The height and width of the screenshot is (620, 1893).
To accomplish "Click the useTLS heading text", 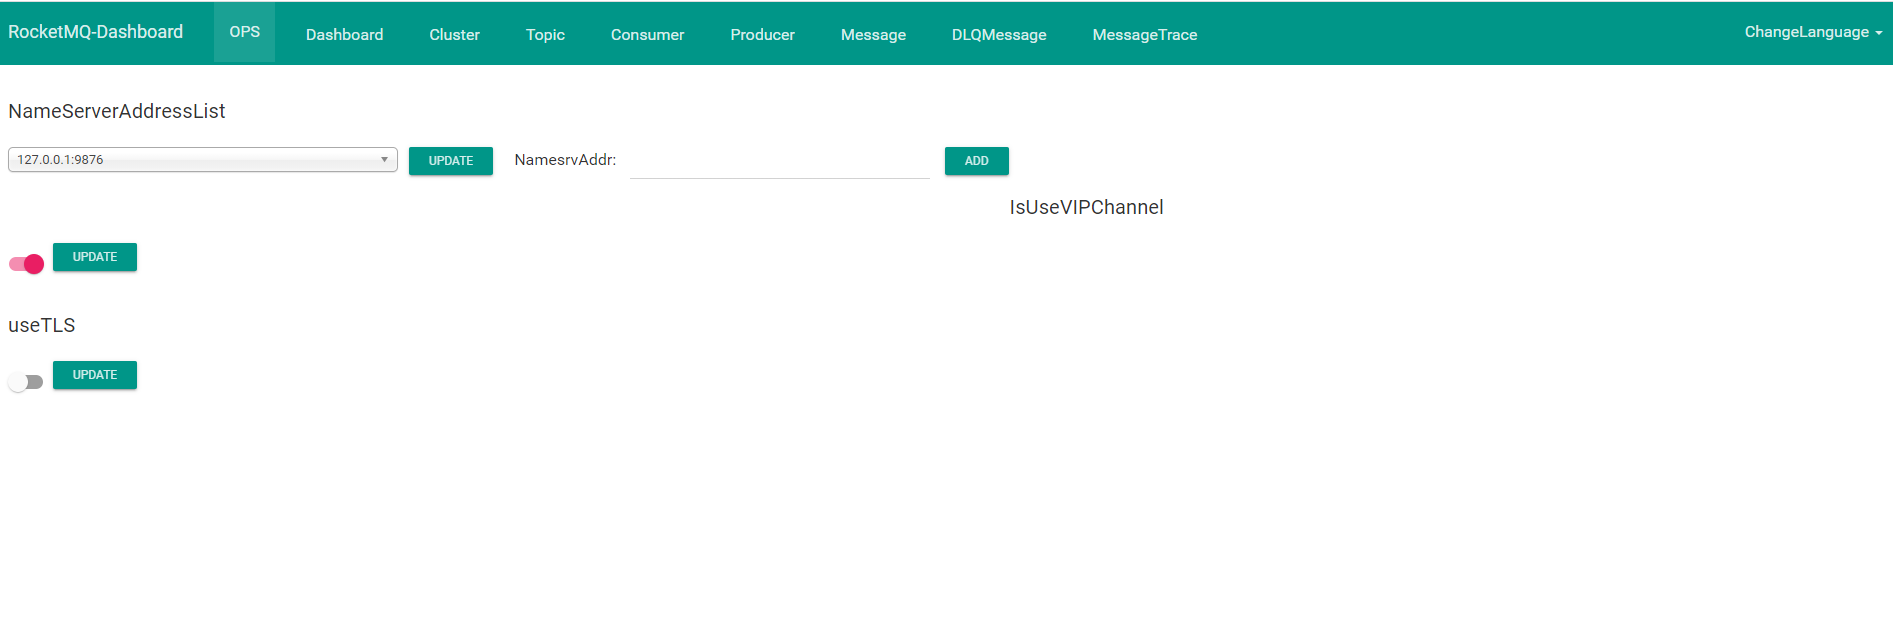I will point(42,325).
